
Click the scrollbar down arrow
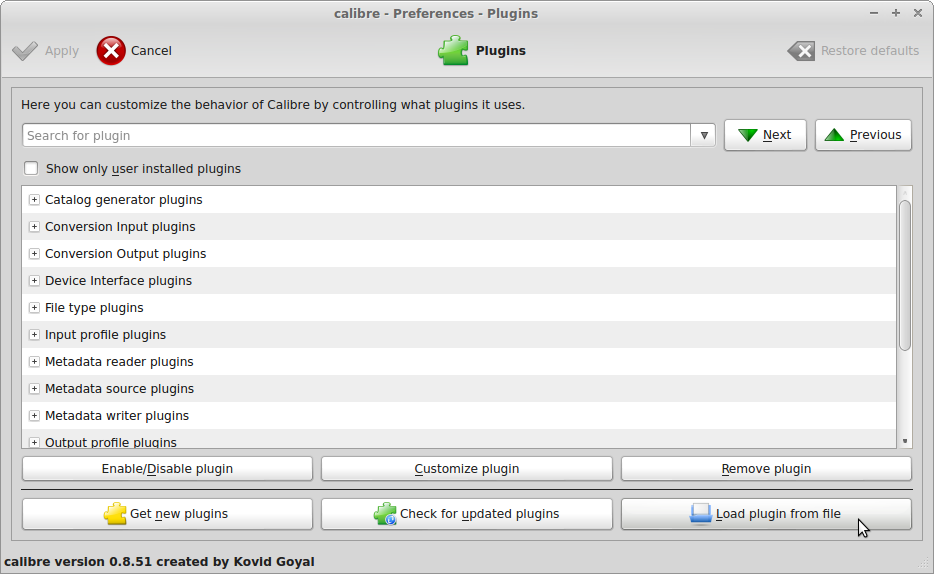coord(905,441)
